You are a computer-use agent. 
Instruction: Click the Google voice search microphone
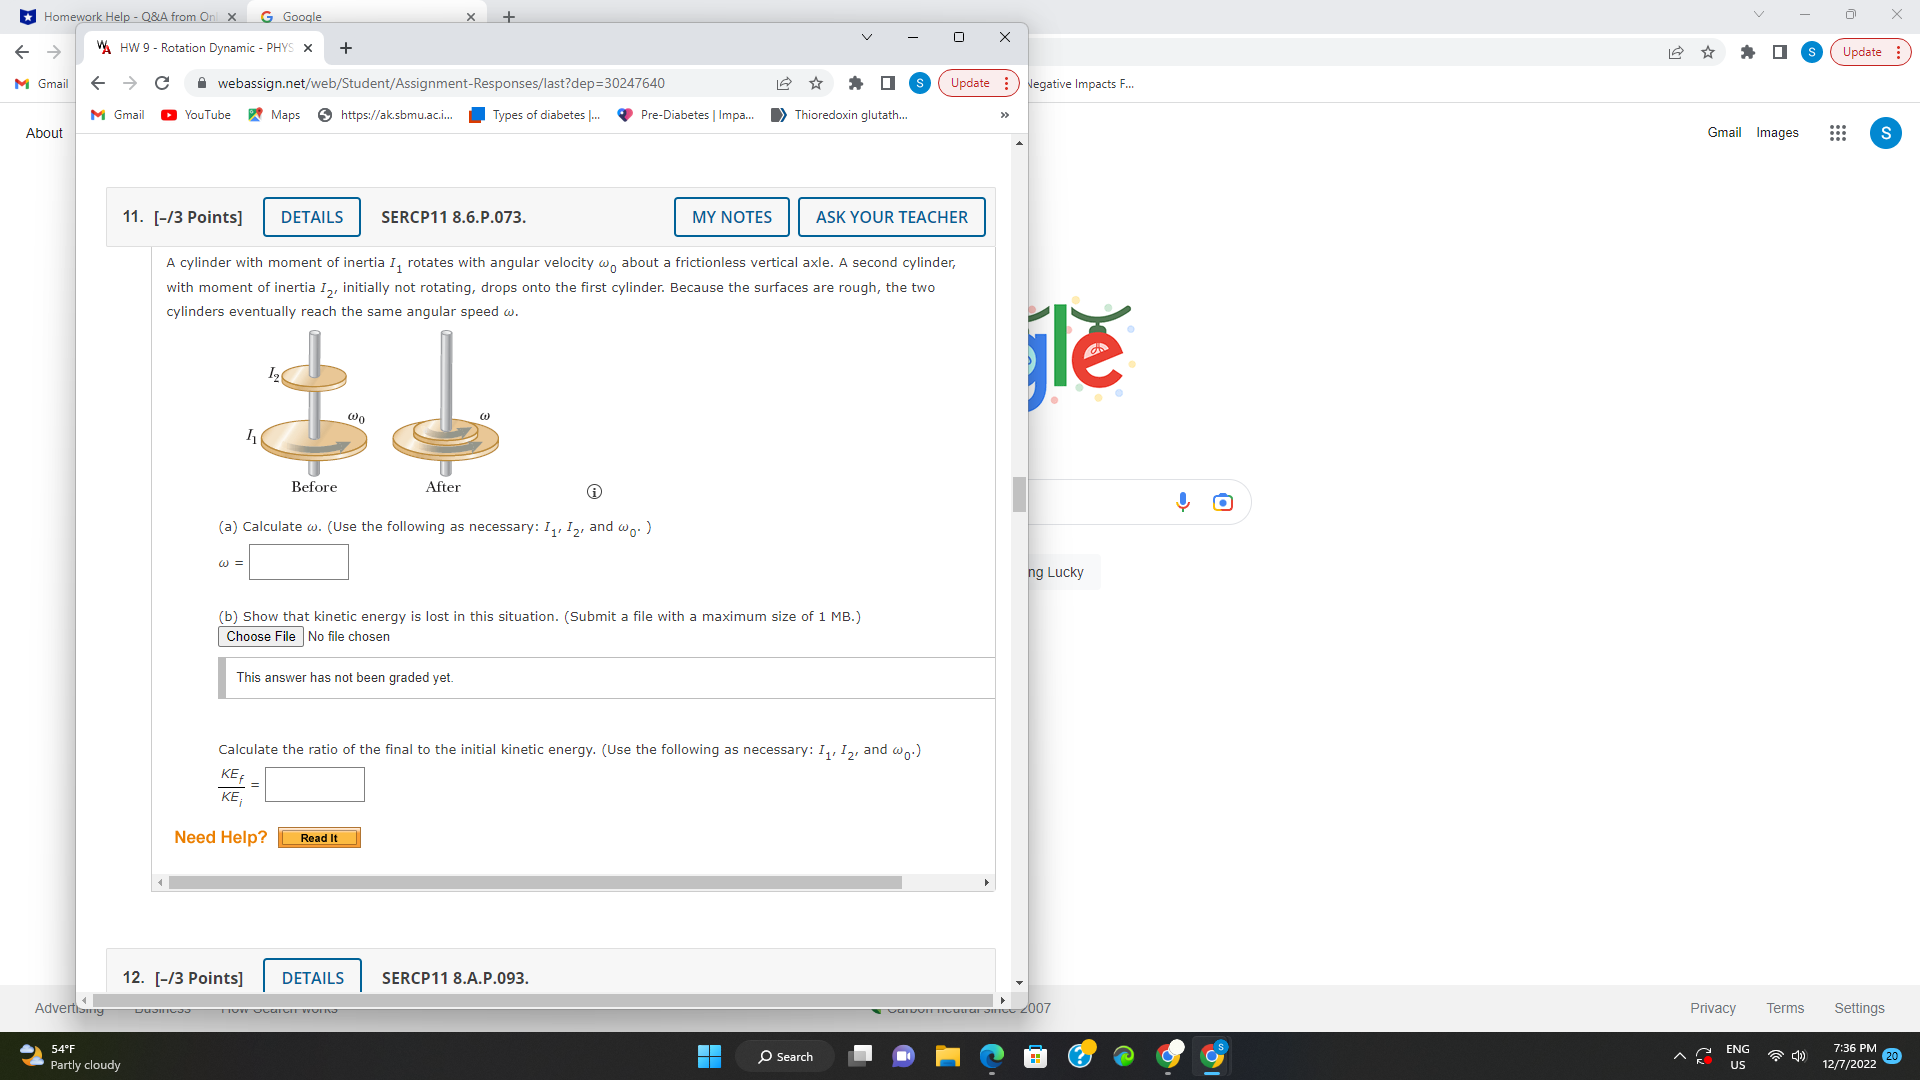coord(1183,502)
